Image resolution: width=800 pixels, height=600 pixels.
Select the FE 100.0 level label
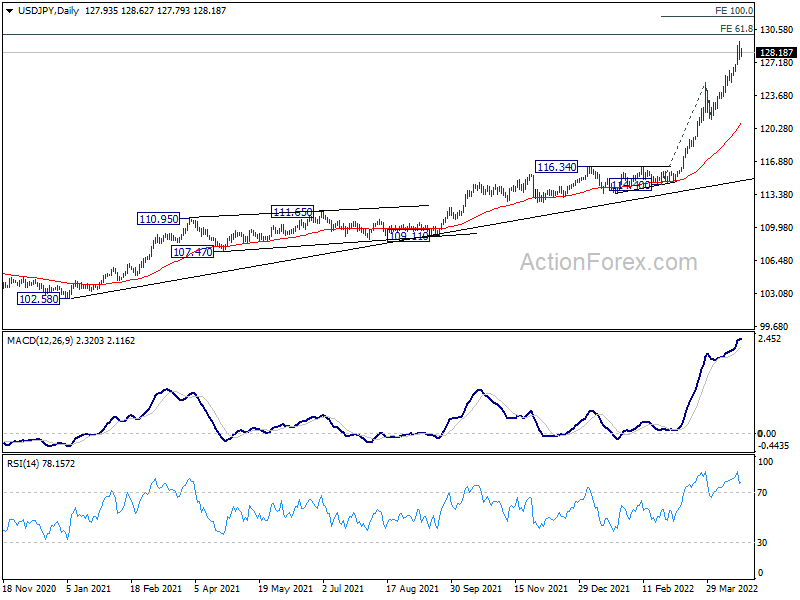click(734, 11)
